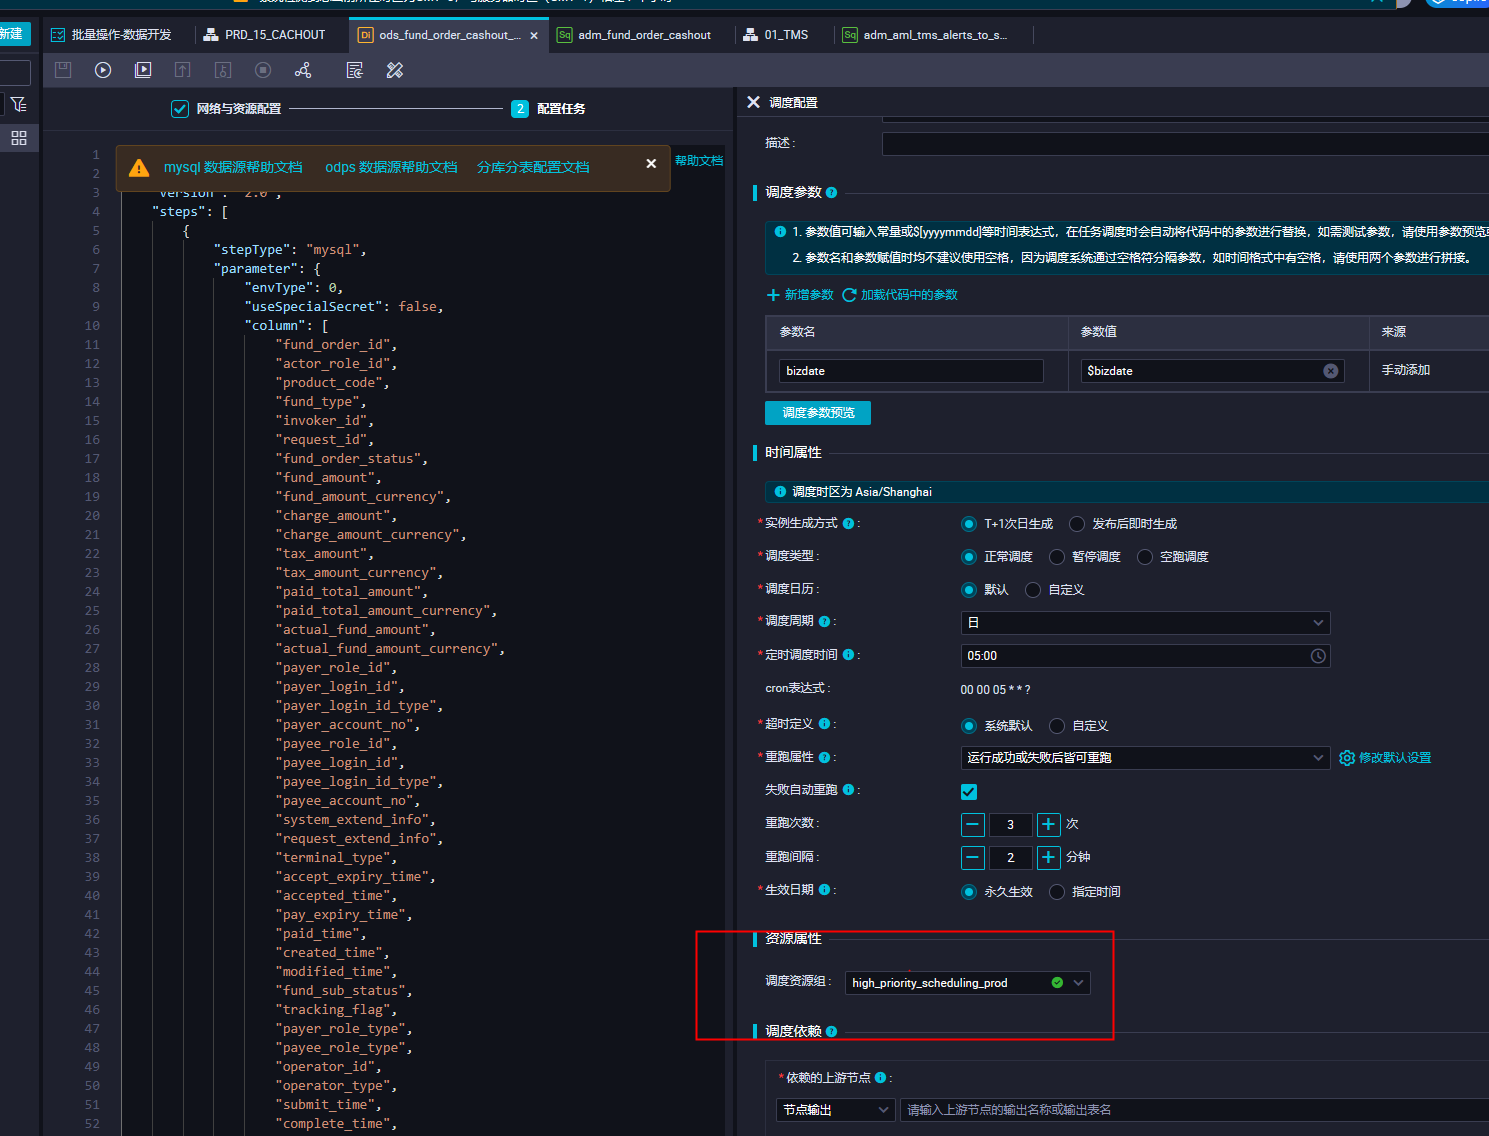The width and height of the screenshot is (1489, 1136).
Task: Decrease 重跑次数 with minus button
Action: [x=973, y=825]
